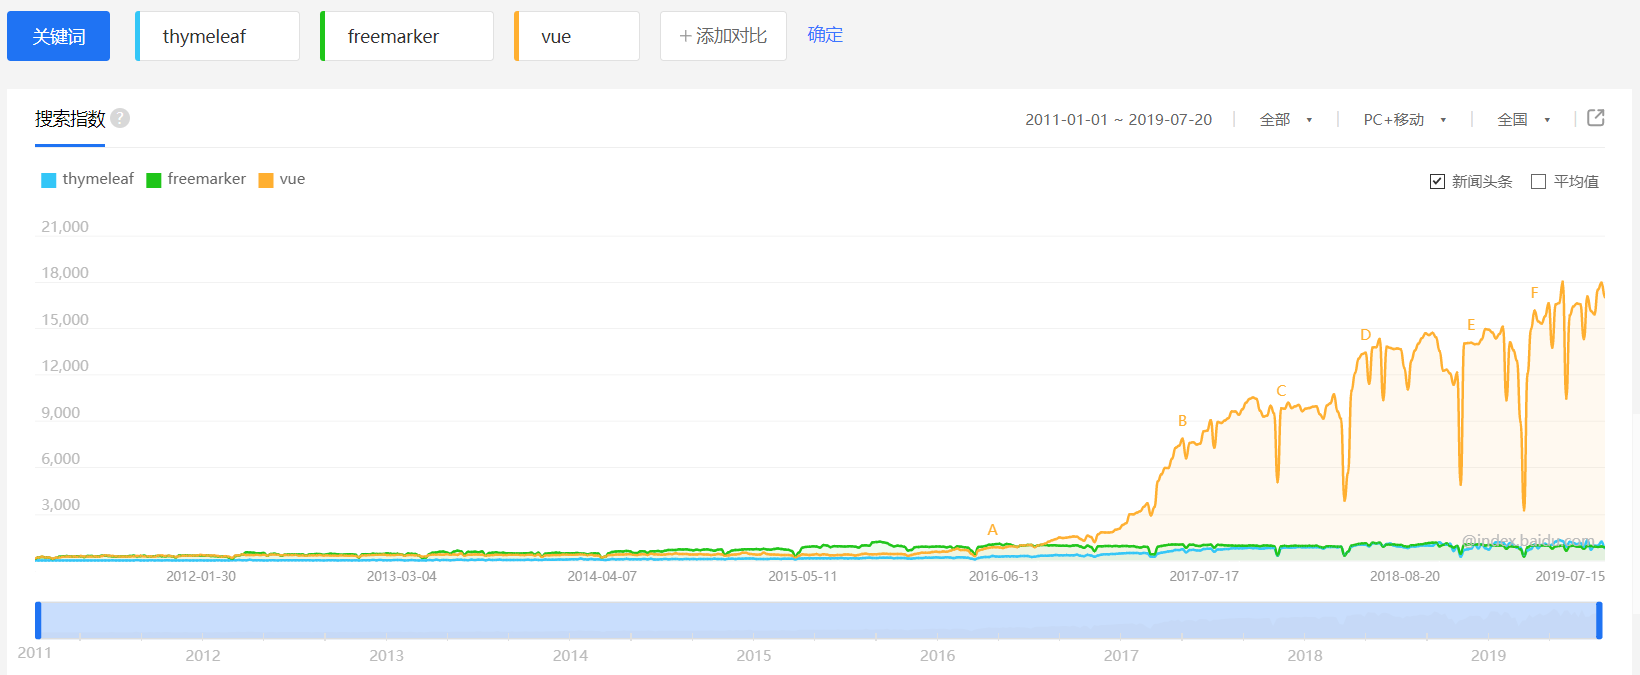Click news marker B on vue line
The height and width of the screenshot is (675, 1640).
tap(1182, 421)
